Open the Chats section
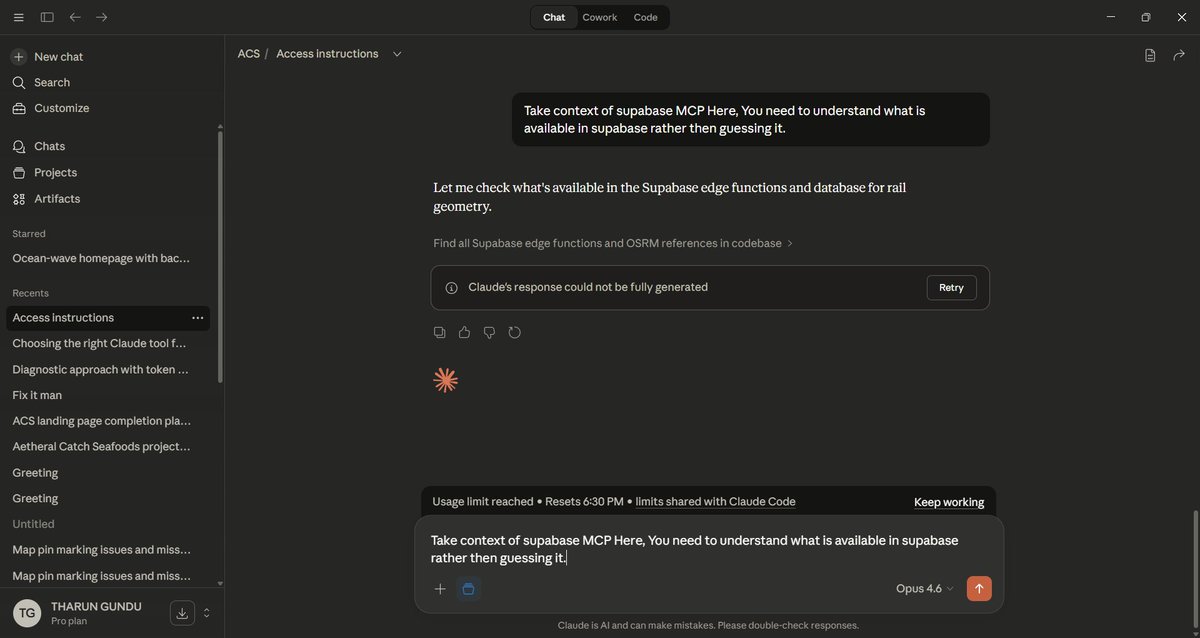 coord(39,146)
